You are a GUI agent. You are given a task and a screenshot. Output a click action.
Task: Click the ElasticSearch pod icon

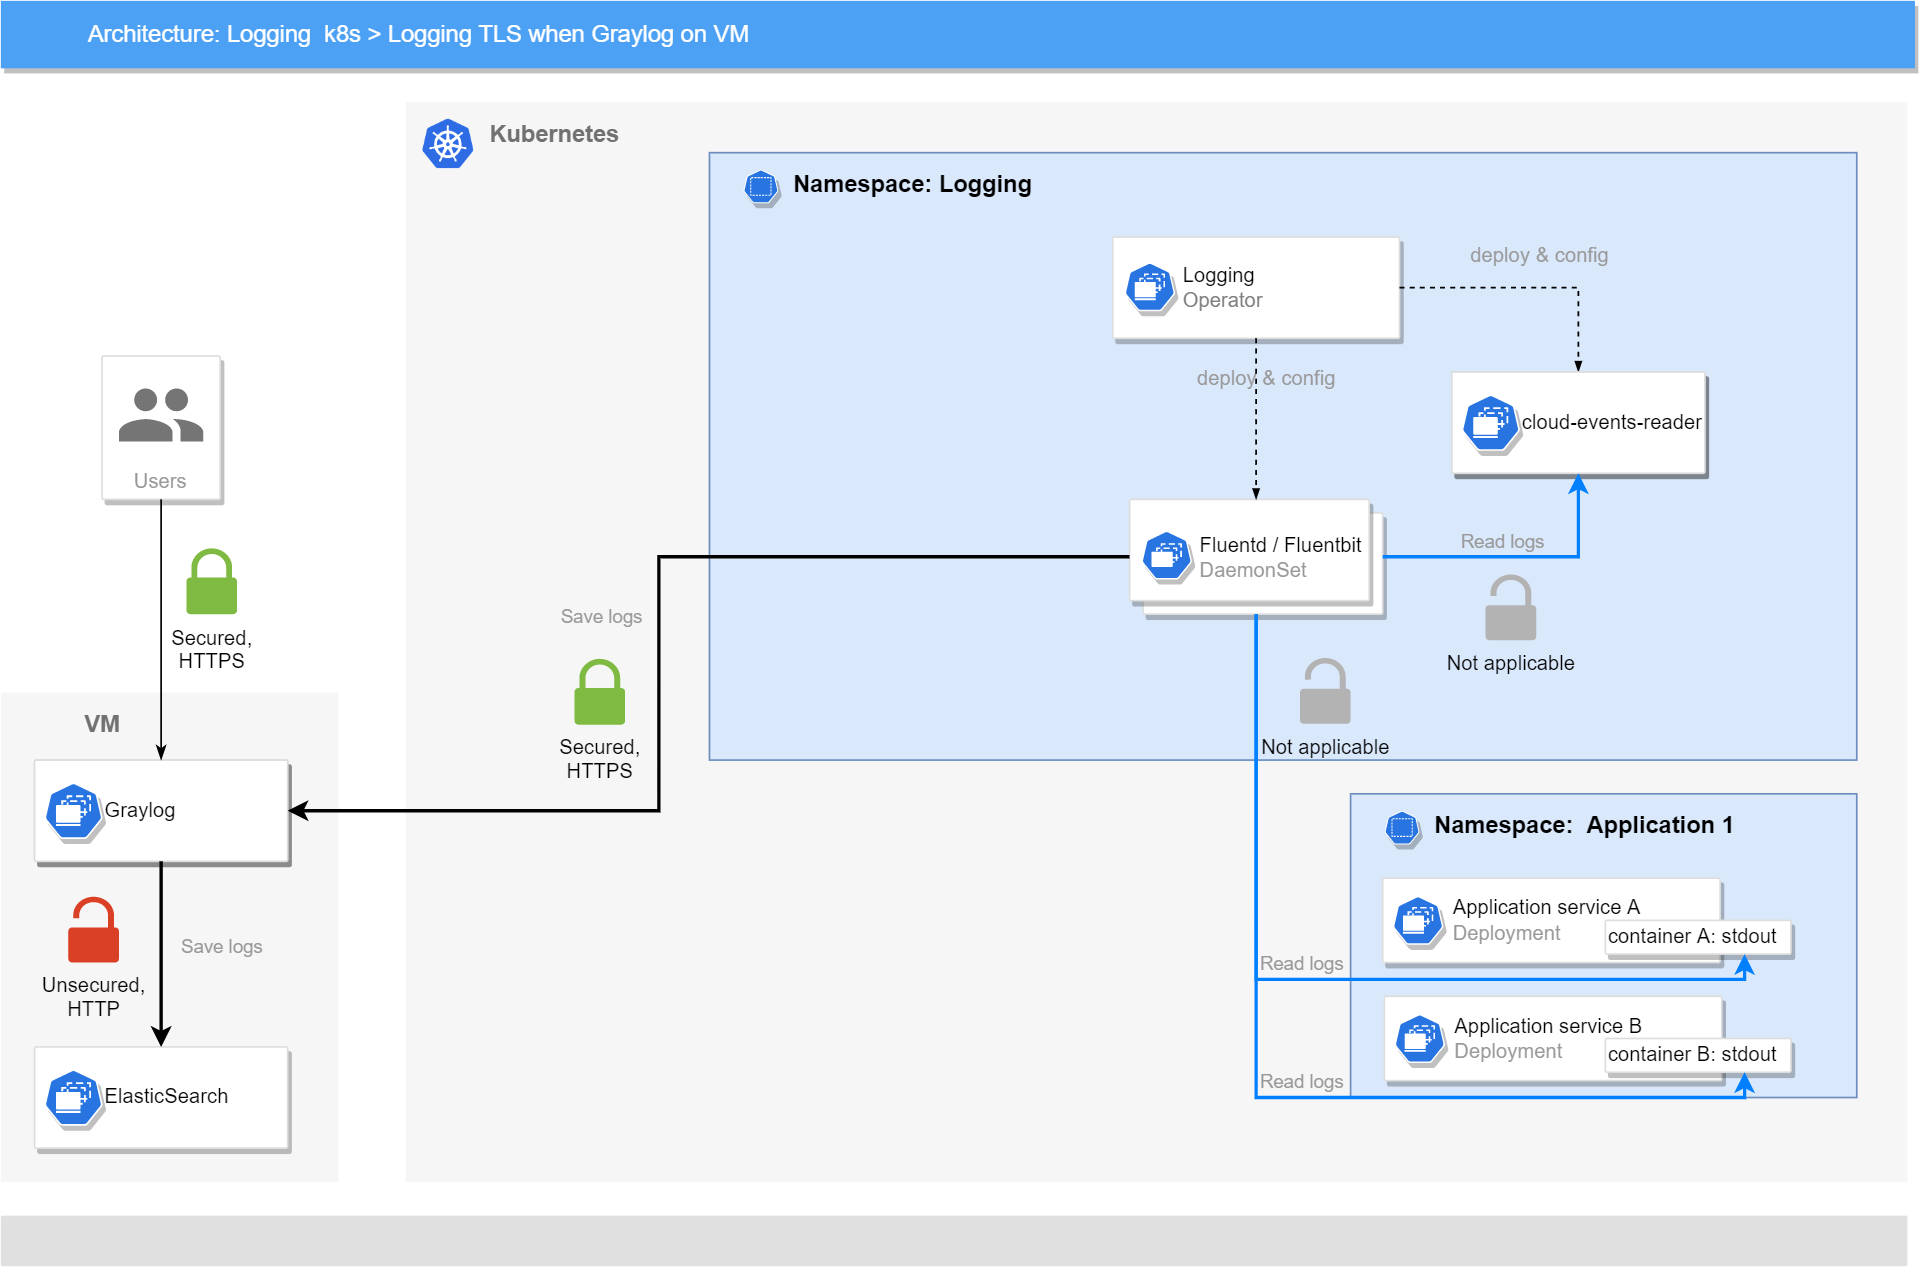tap(74, 1099)
